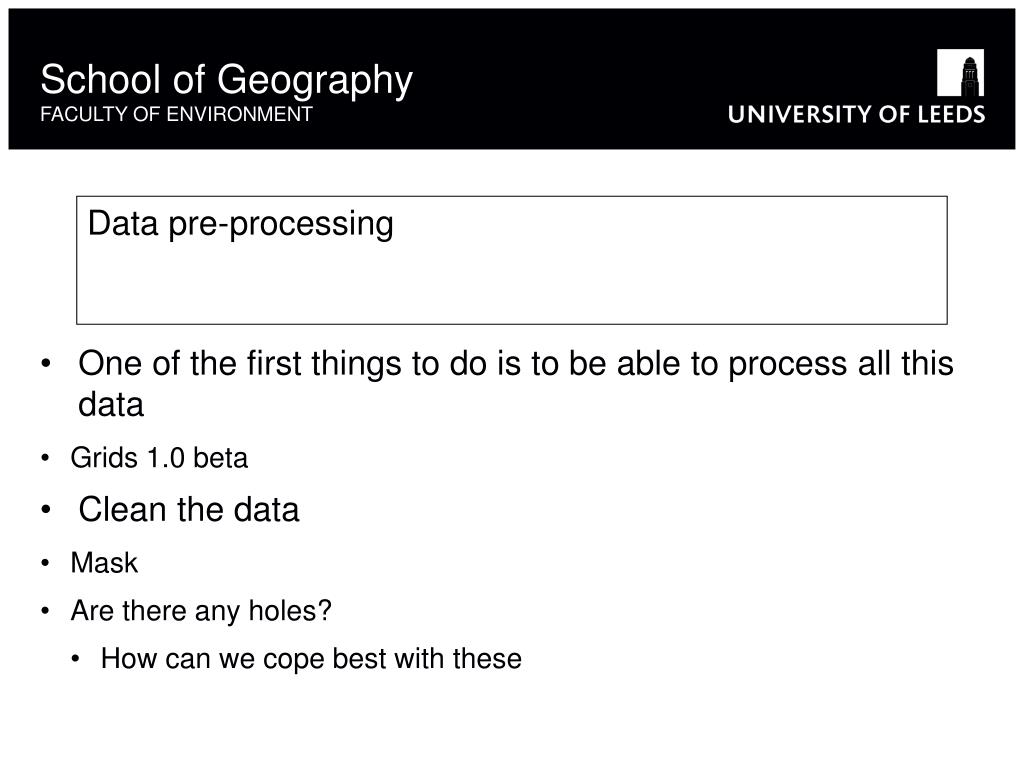The width and height of the screenshot is (1024, 768).
Task: Select the "School of Geography" heading
Action: click(226, 80)
